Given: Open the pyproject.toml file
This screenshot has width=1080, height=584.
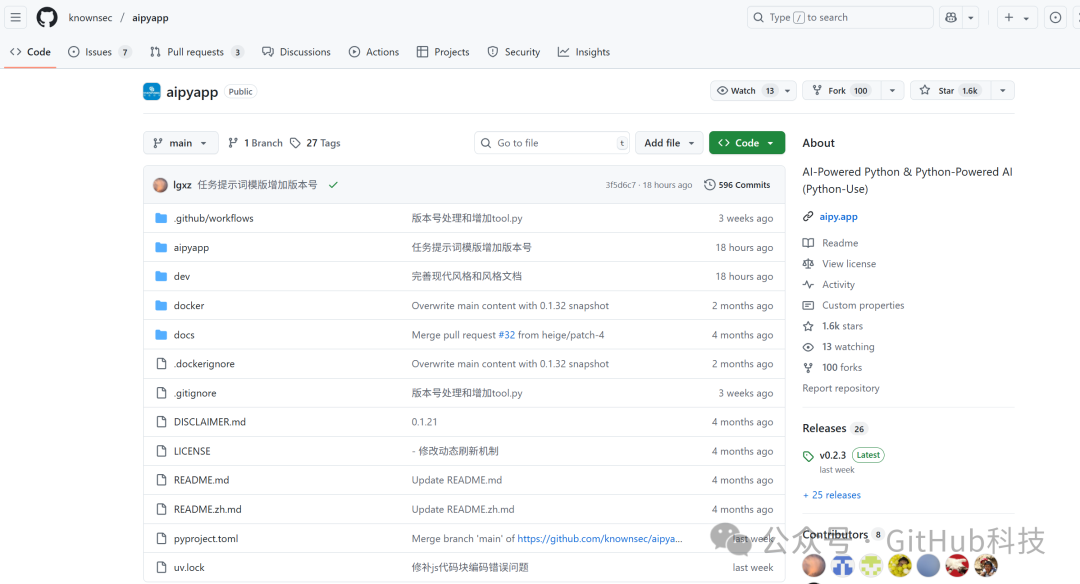Looking at the screenshot, I should point(206,539).
